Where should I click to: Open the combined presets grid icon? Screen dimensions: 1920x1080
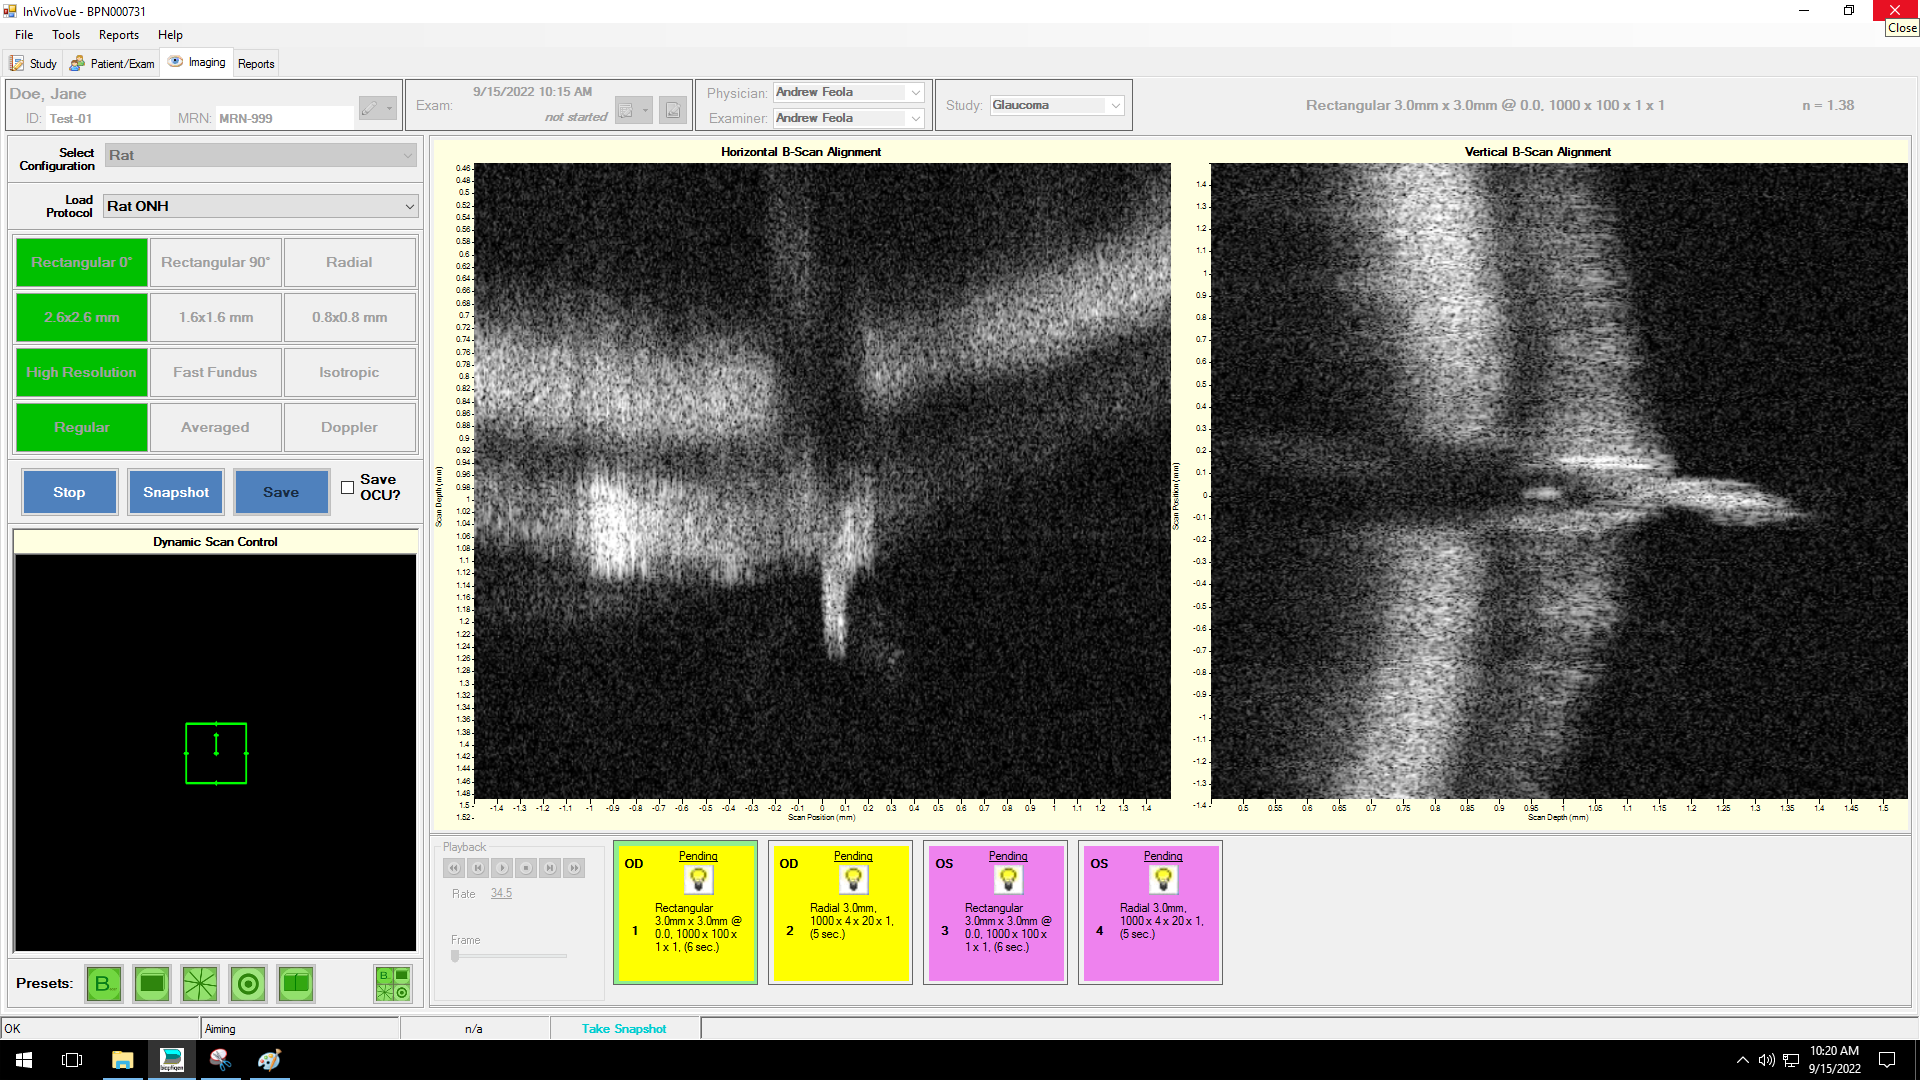tap(392, 984)
